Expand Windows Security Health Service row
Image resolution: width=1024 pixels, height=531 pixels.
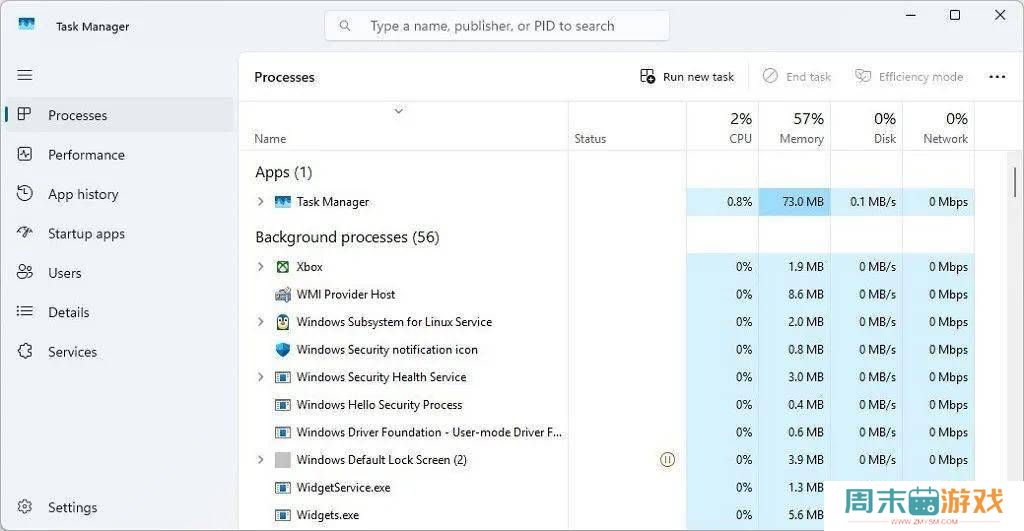tap(261, 377)
